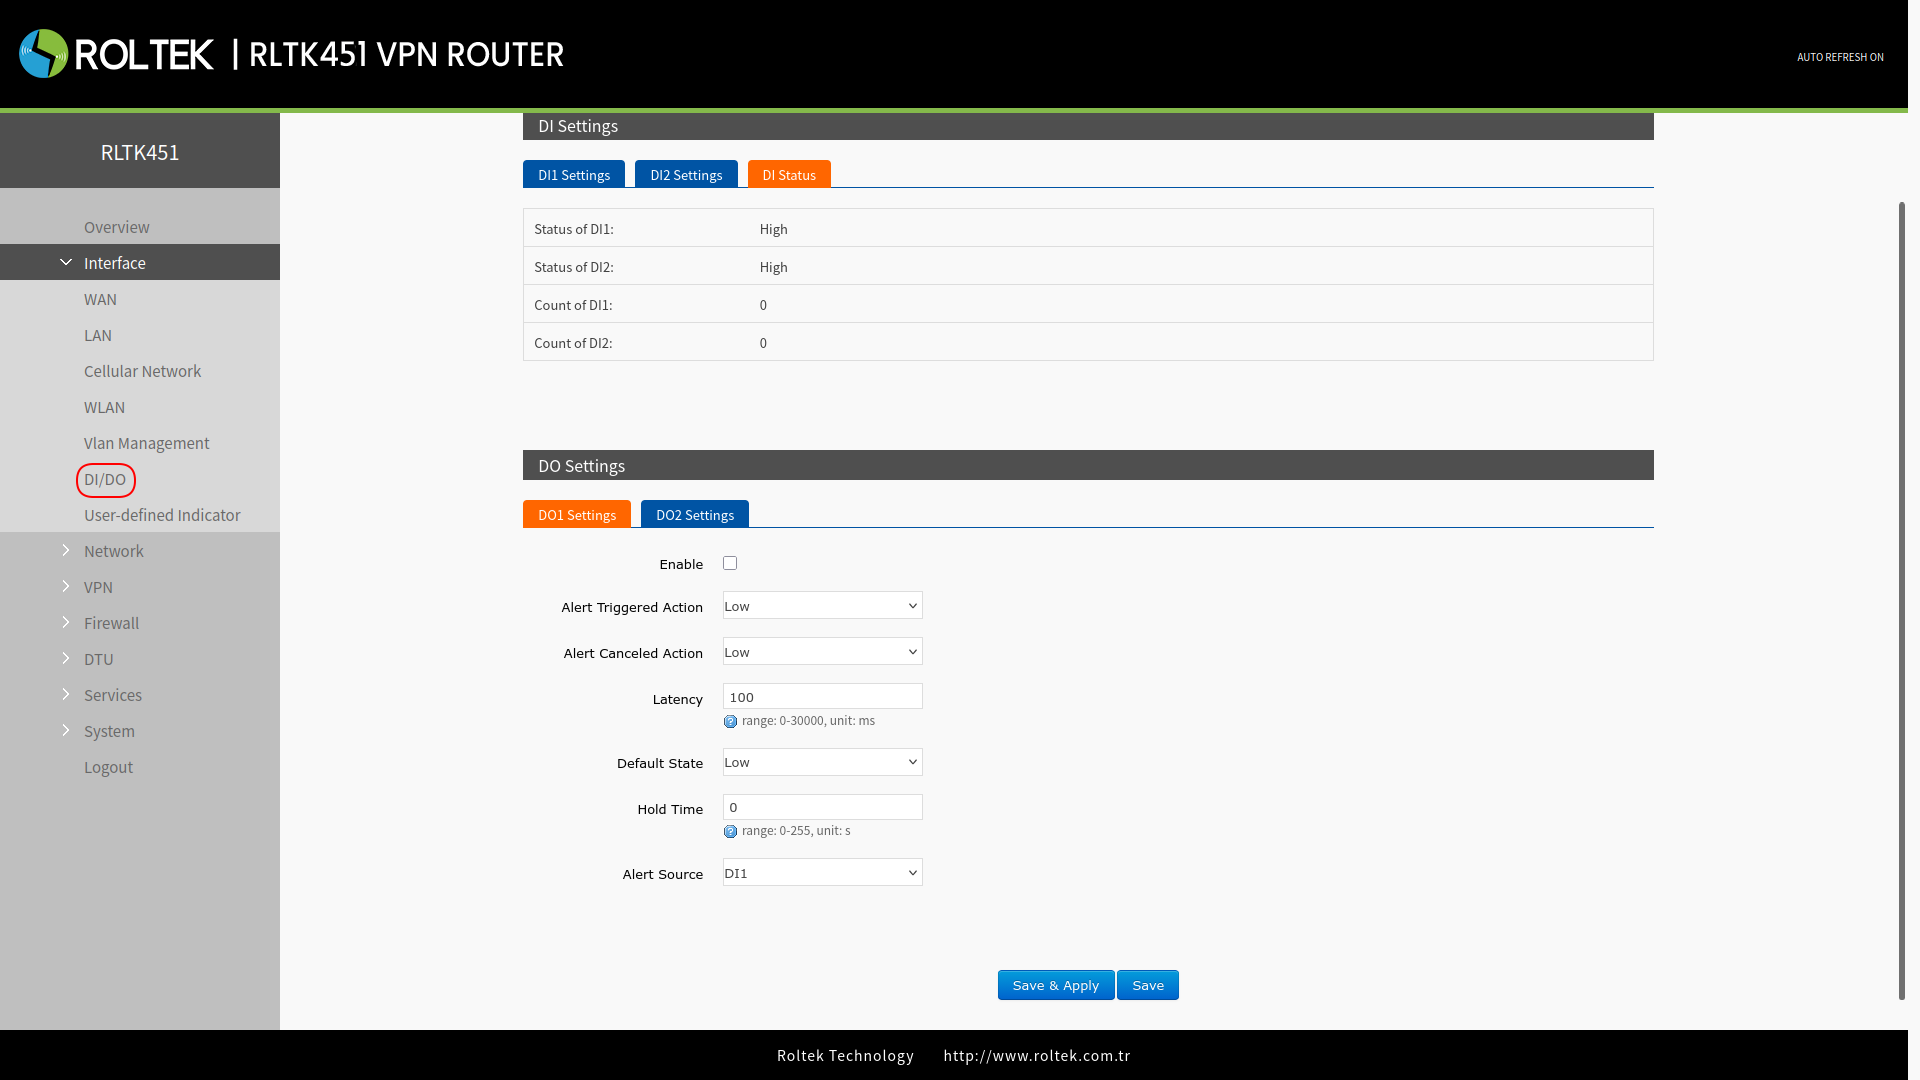Open the Alert Source dropdown
The image size is (1920, 1080).
822,873
